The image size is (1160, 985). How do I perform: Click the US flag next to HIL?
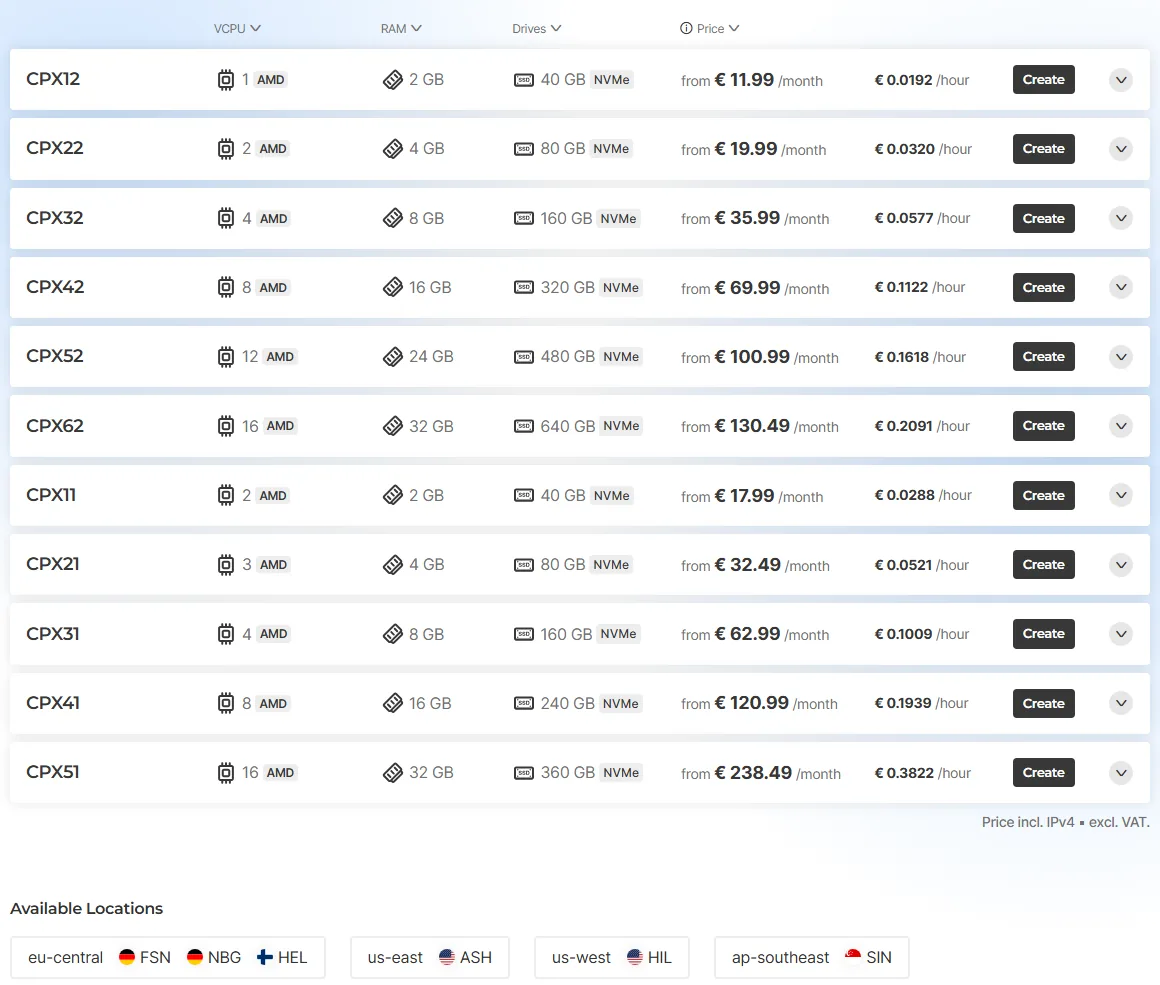pyautogui.click(x=635, y=957)
